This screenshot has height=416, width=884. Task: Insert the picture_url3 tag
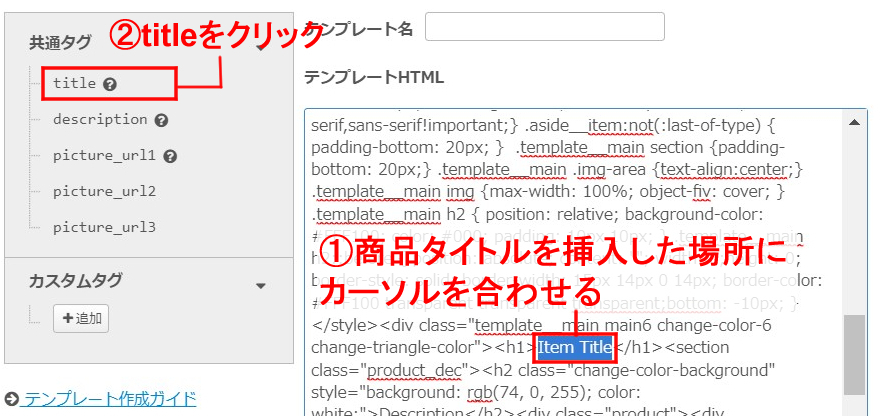(x=104, y=228)
